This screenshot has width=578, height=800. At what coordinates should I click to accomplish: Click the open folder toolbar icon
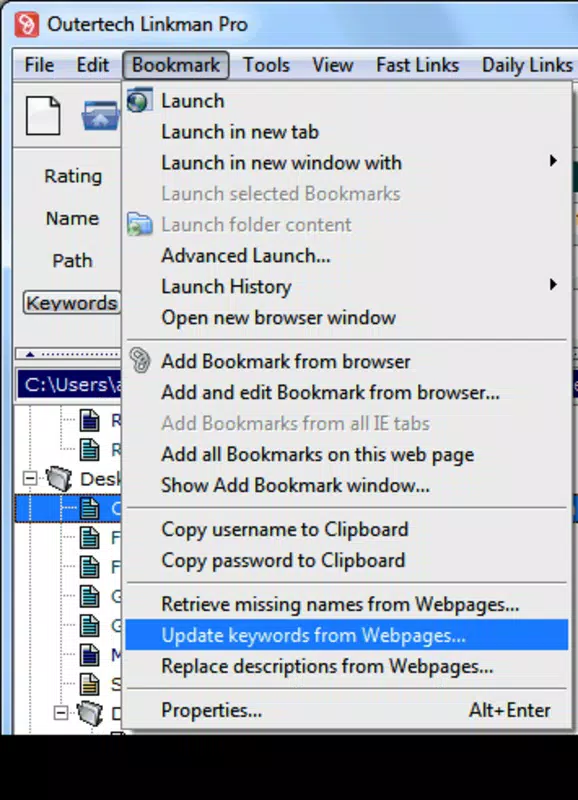[x=100, y=116]
